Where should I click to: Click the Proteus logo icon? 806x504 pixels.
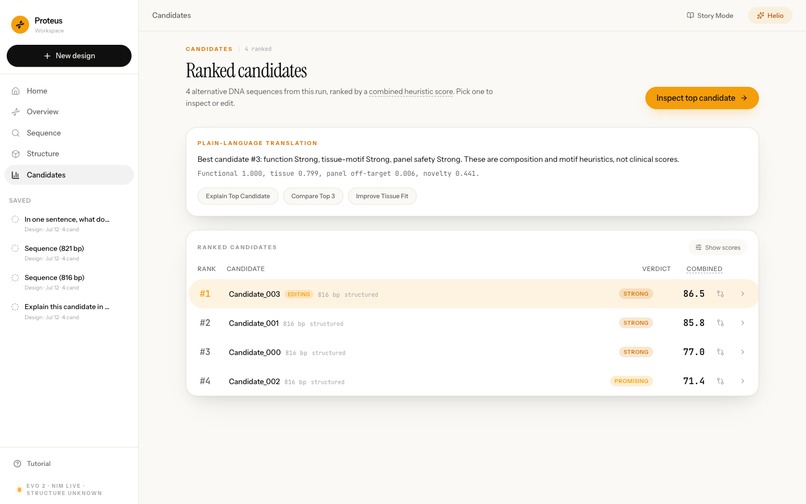point(20,24)
